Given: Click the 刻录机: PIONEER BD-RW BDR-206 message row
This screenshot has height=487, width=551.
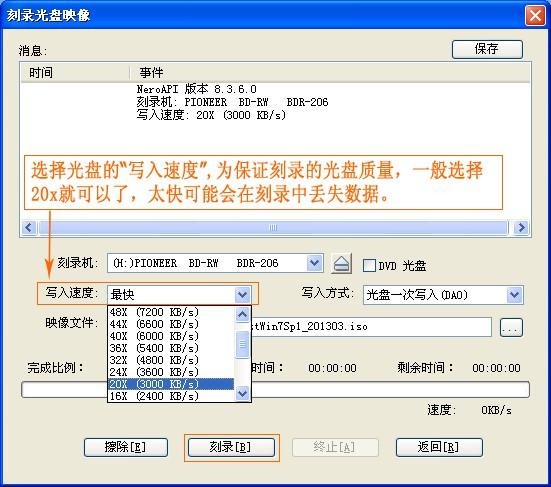Looking at the screenshot, I should click(x=232, y=102).
